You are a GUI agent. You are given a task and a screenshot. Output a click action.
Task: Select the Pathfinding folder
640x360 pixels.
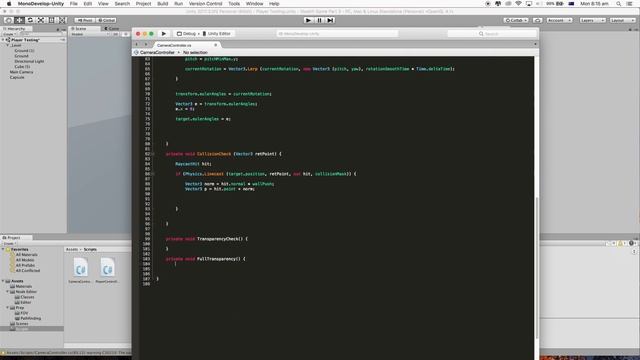tap(31, 318)
